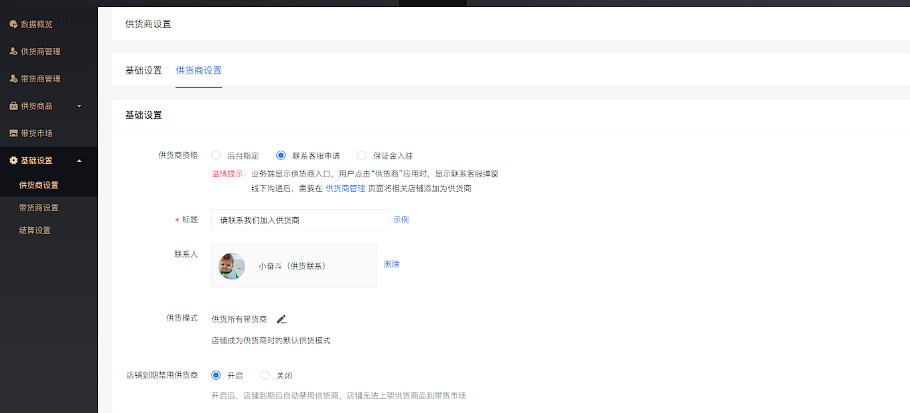Click the pencil icon to edit 供货模式
This screenshot has height=413, width=910.
click(x=281, y=318)
